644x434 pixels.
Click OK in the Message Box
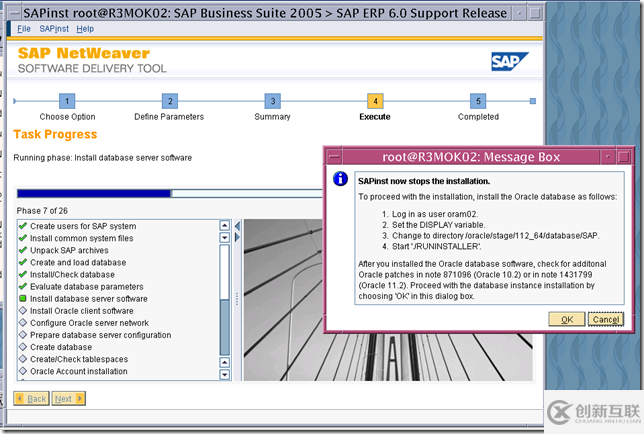[567, 319]
